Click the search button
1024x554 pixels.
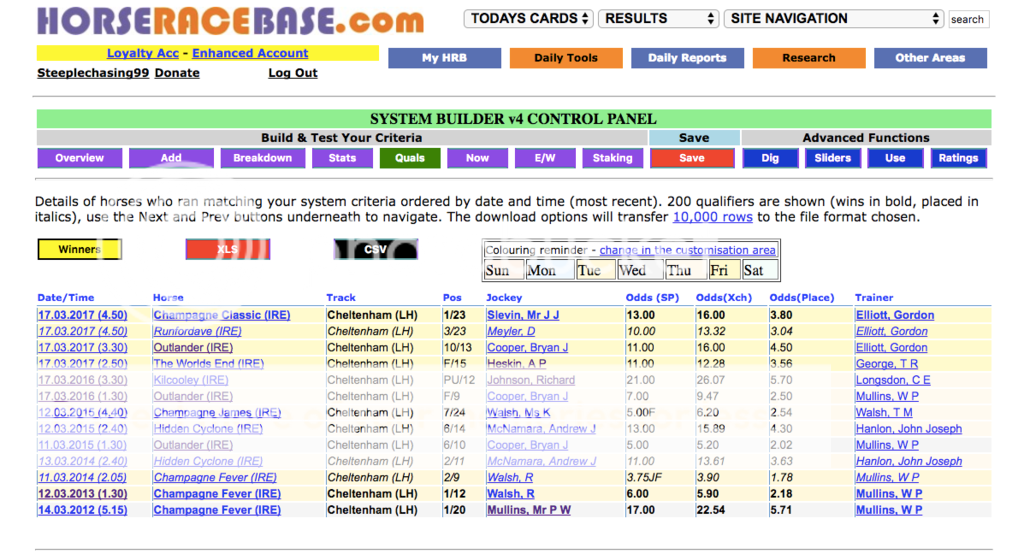click(967, 19)
